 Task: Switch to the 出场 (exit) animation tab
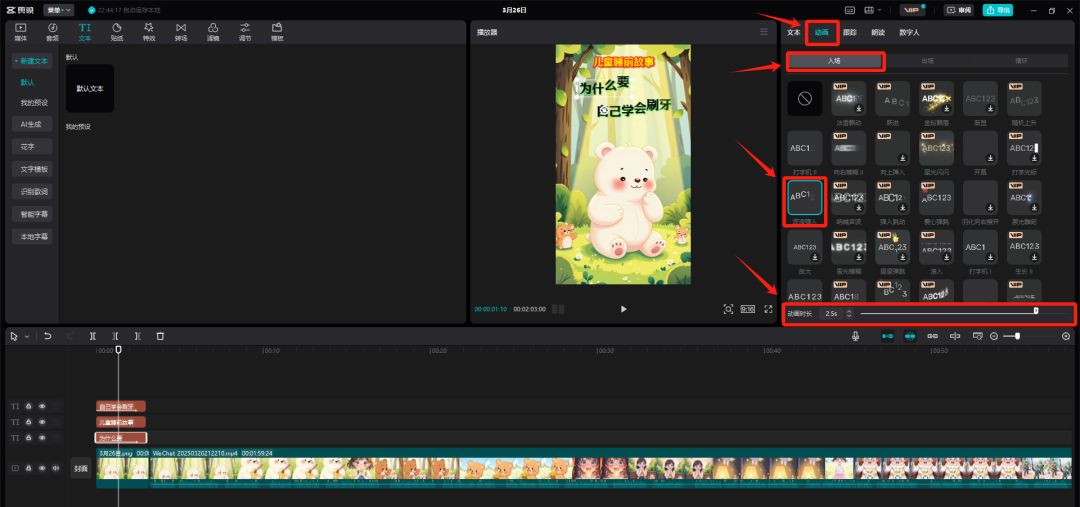(927, 61)
